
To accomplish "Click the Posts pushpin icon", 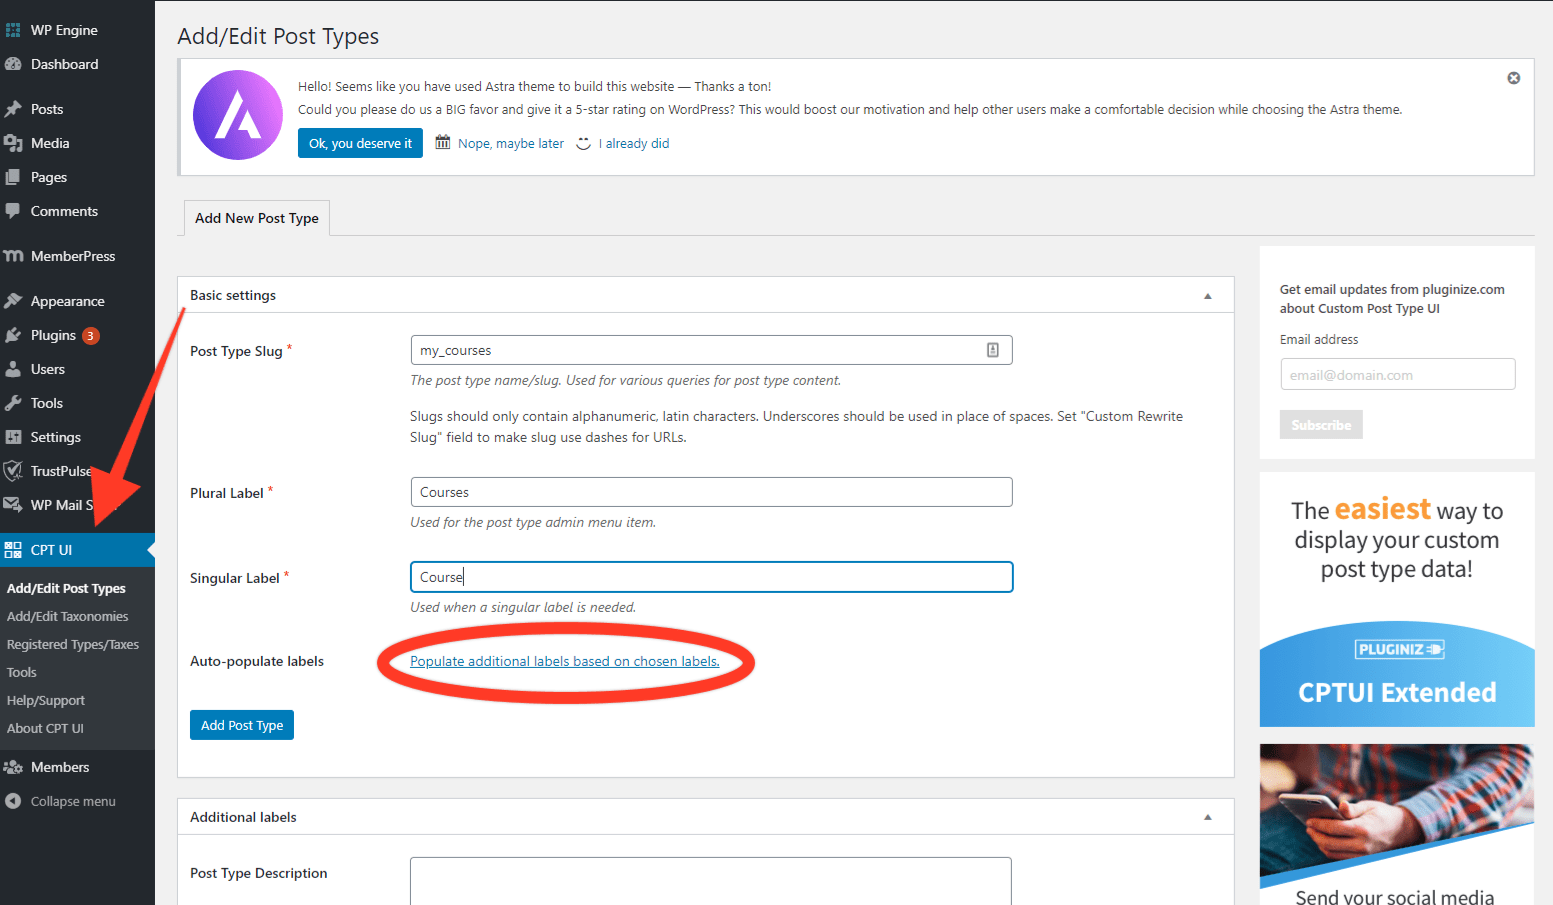I will point(13,109).
